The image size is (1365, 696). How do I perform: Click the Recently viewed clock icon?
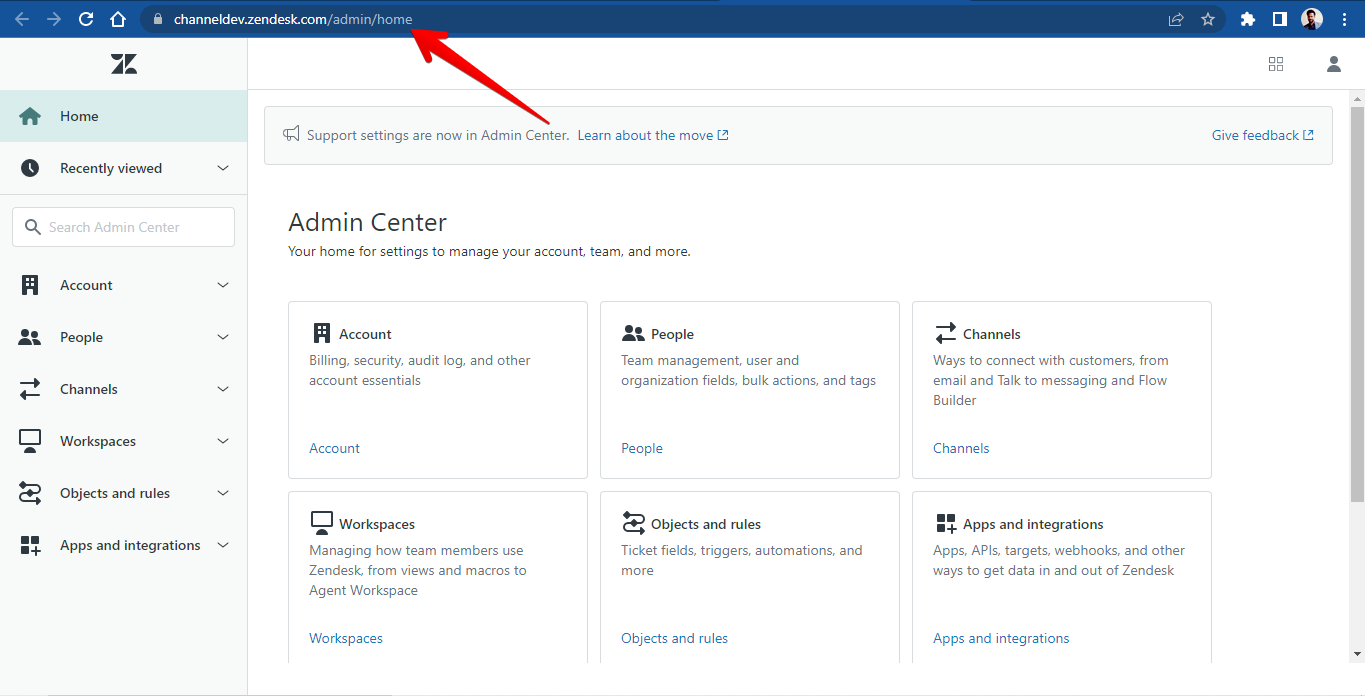pyautogui.click(x=30, y=168)
